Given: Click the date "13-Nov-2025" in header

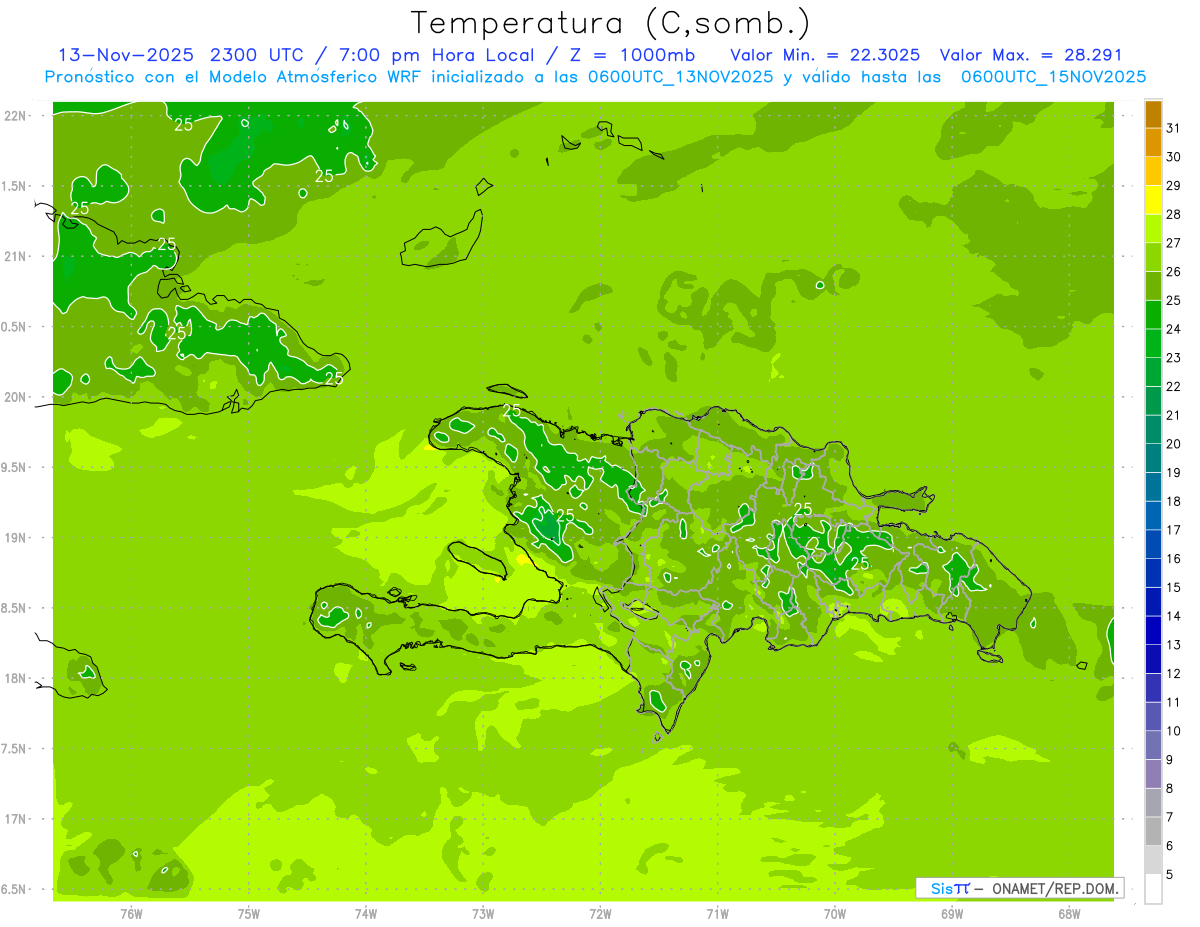Looking at the screenshot, I should click(x=127, y=55).
